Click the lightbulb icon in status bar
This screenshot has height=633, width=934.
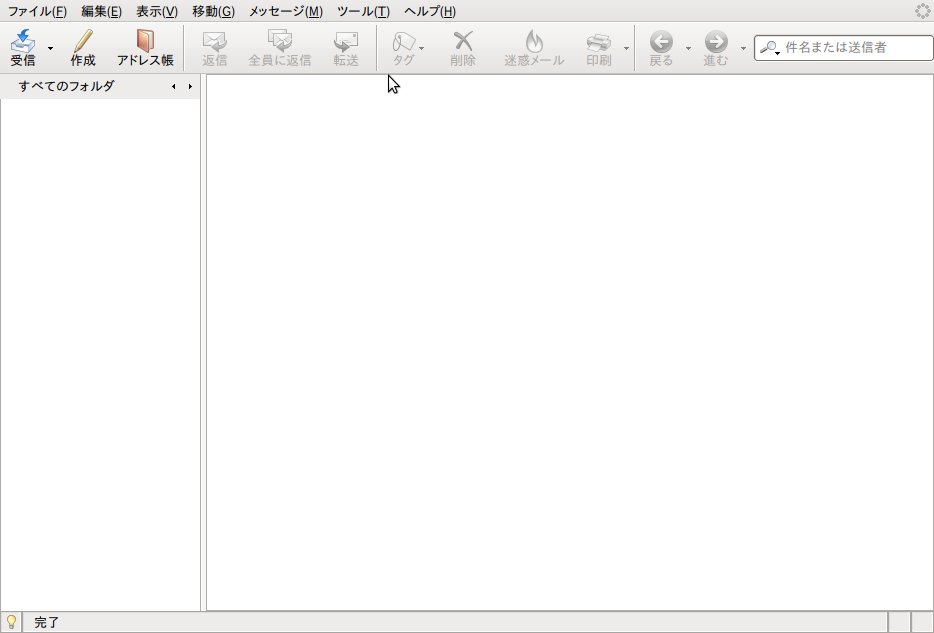point(11,622)
